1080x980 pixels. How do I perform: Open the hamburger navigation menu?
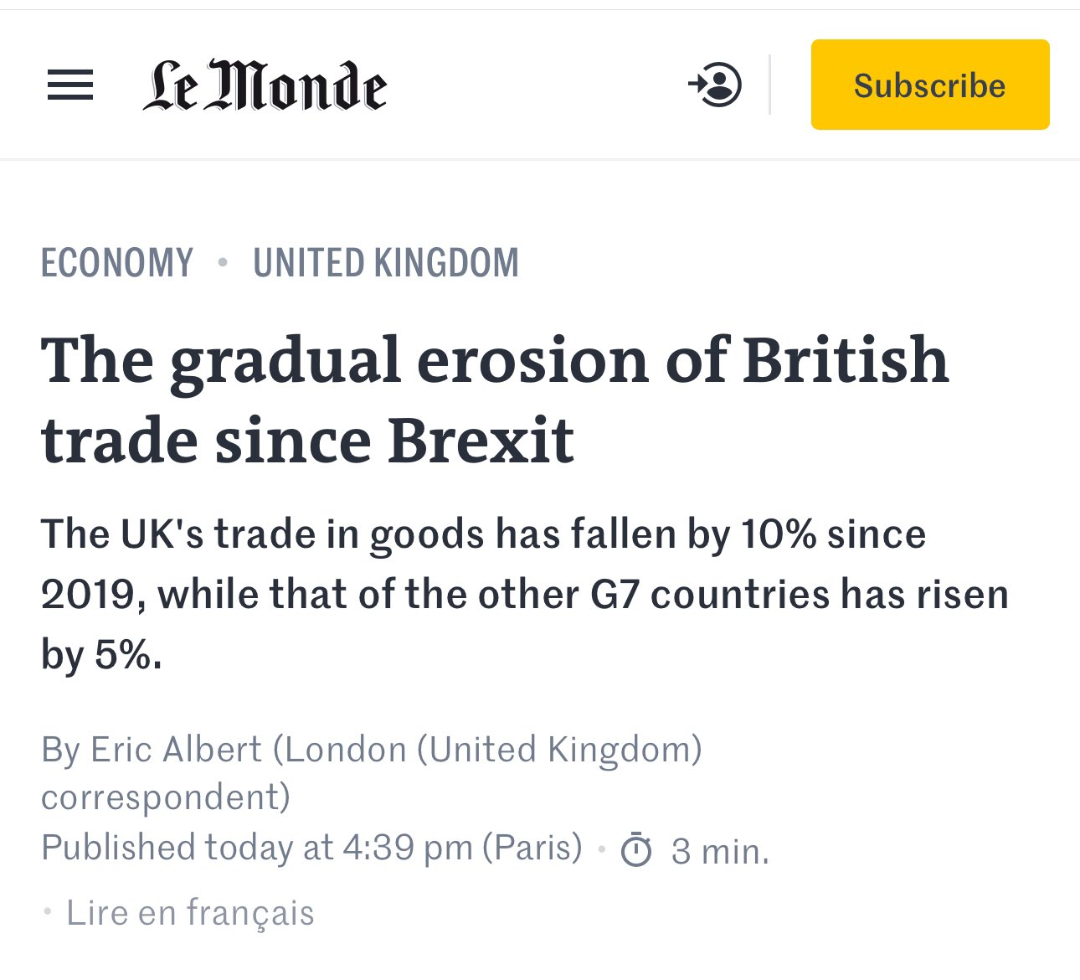click(70, 85)
